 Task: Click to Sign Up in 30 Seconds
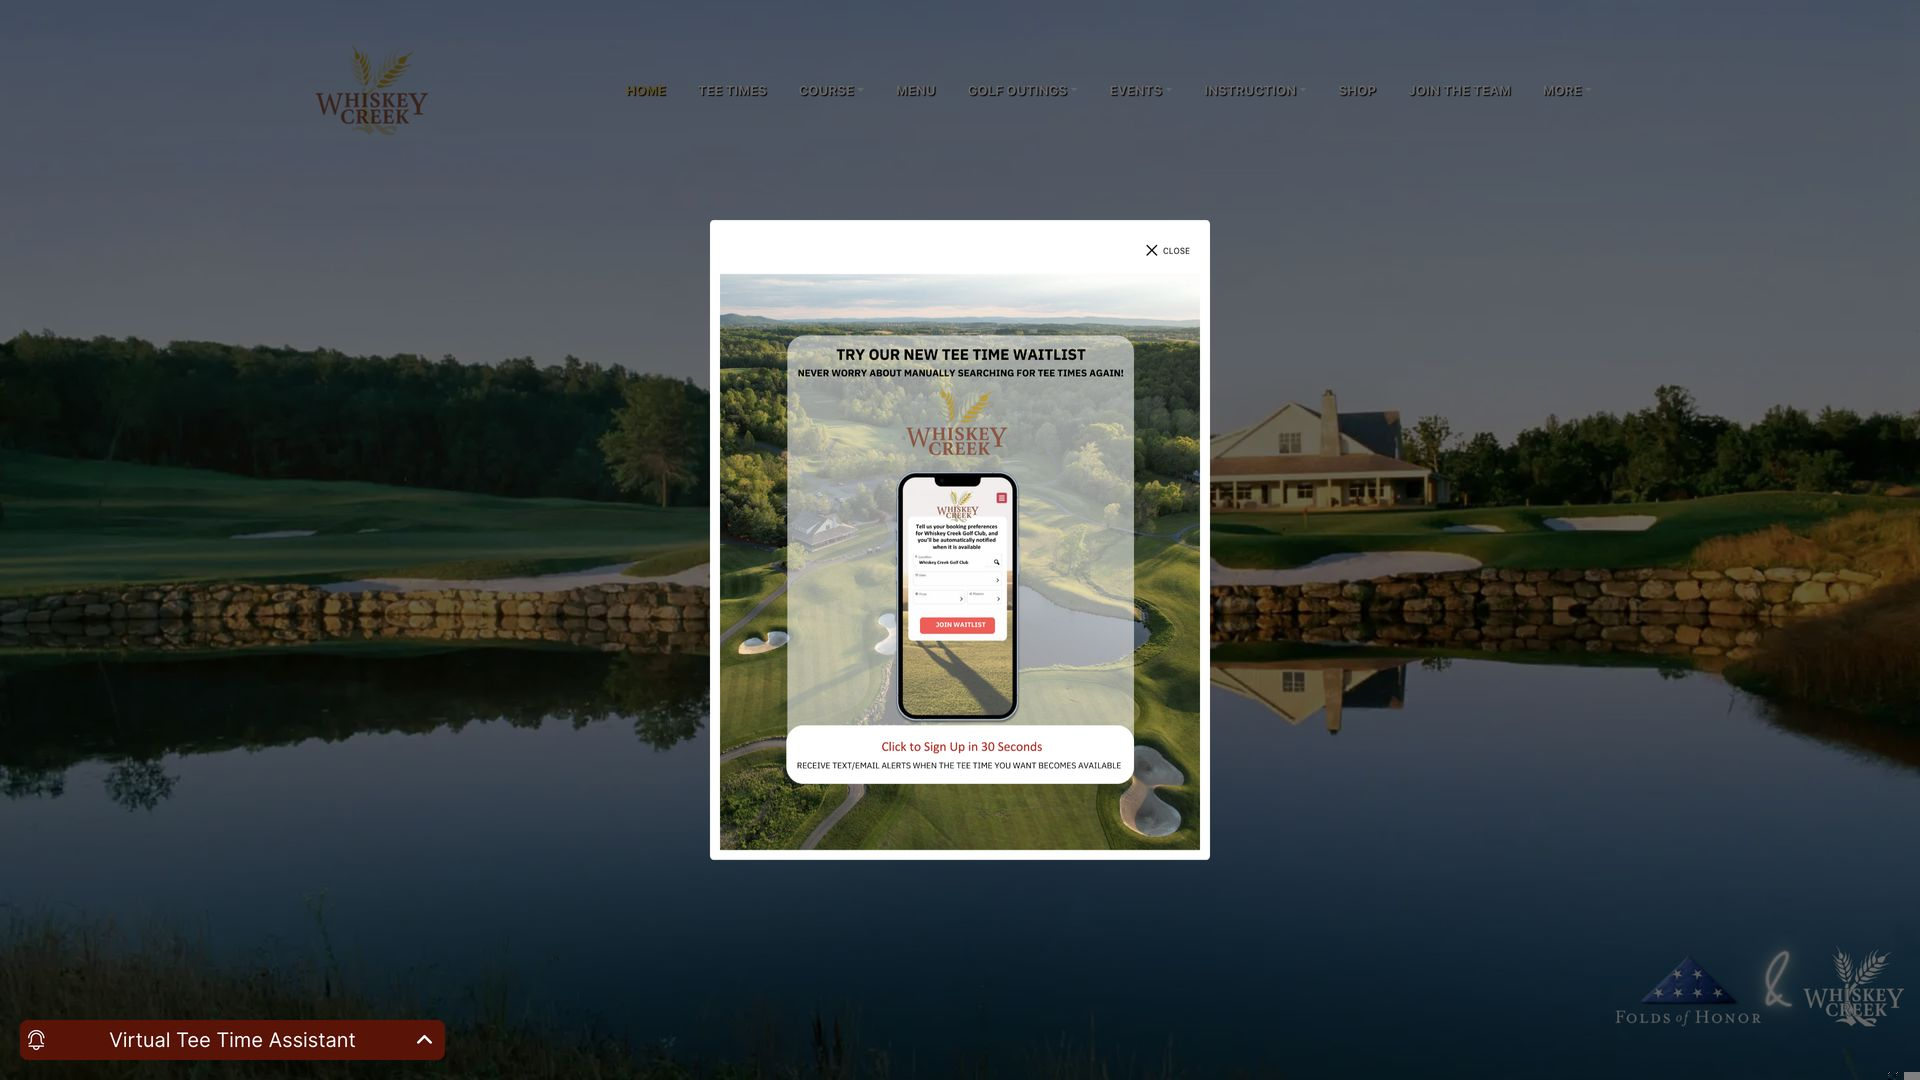click(960, 746)
